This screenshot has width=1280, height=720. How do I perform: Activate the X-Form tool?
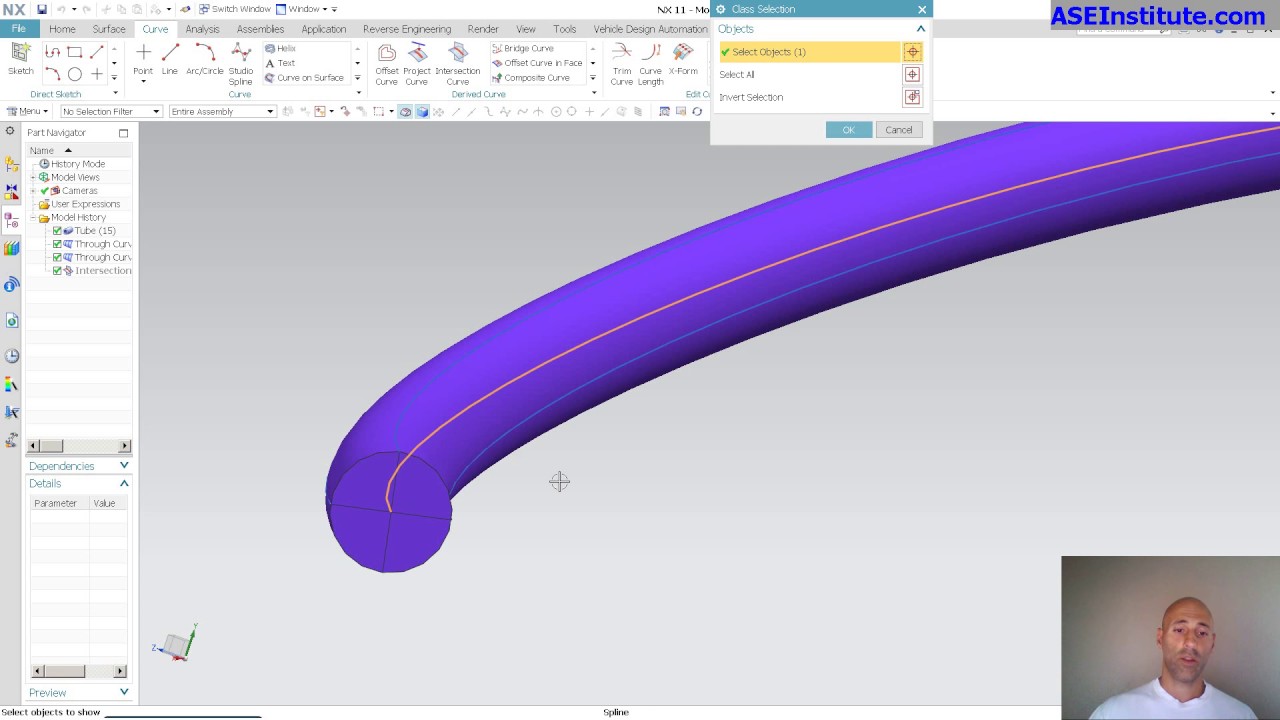[683, 59]
